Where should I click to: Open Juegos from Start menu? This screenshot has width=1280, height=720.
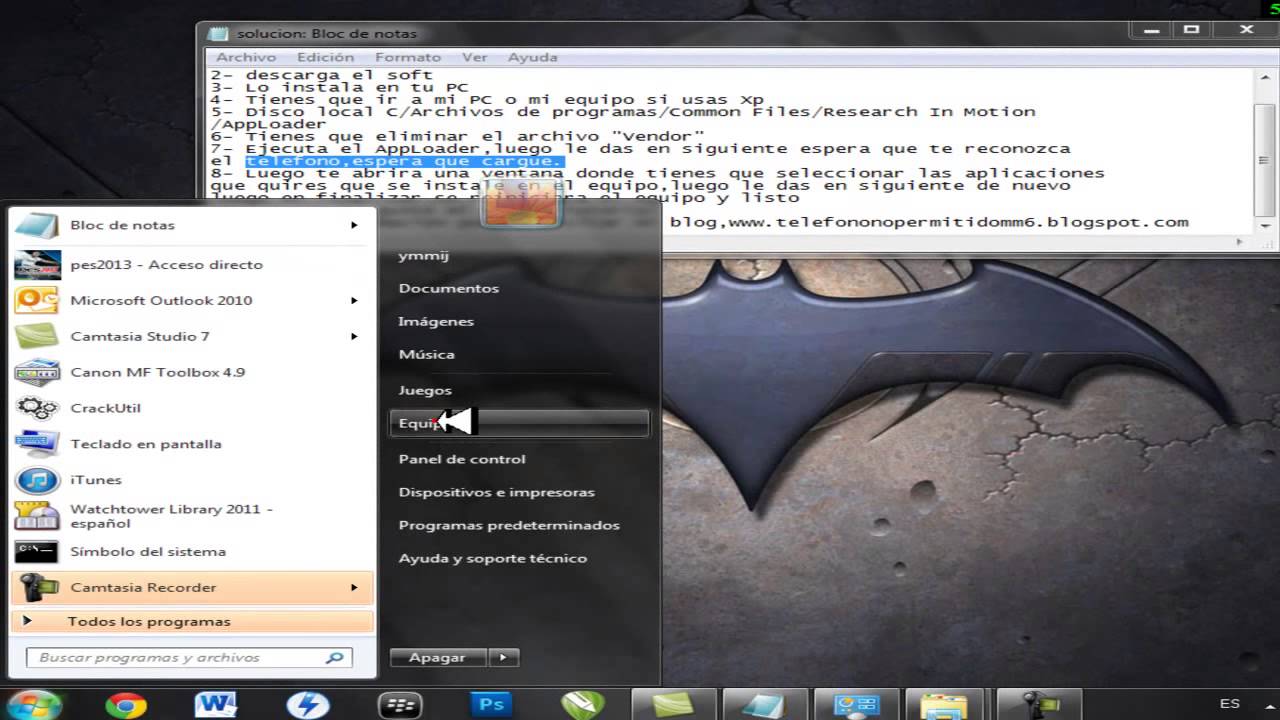tap(425, 390)
